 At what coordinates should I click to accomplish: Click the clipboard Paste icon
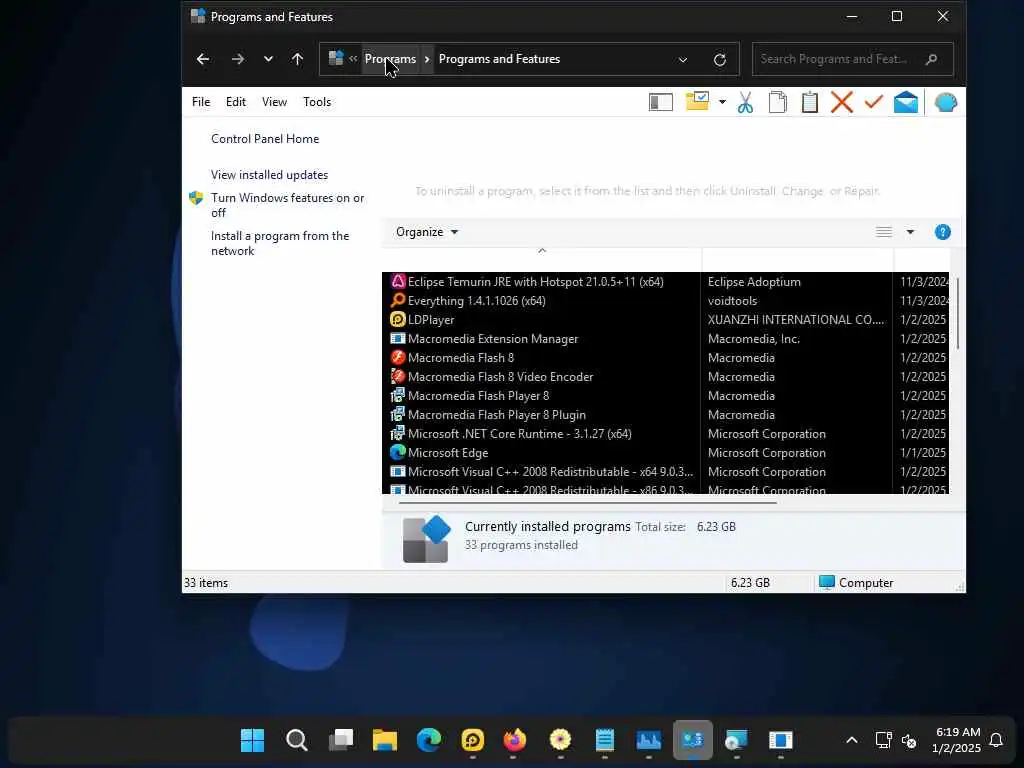click(x=810, y=102)
